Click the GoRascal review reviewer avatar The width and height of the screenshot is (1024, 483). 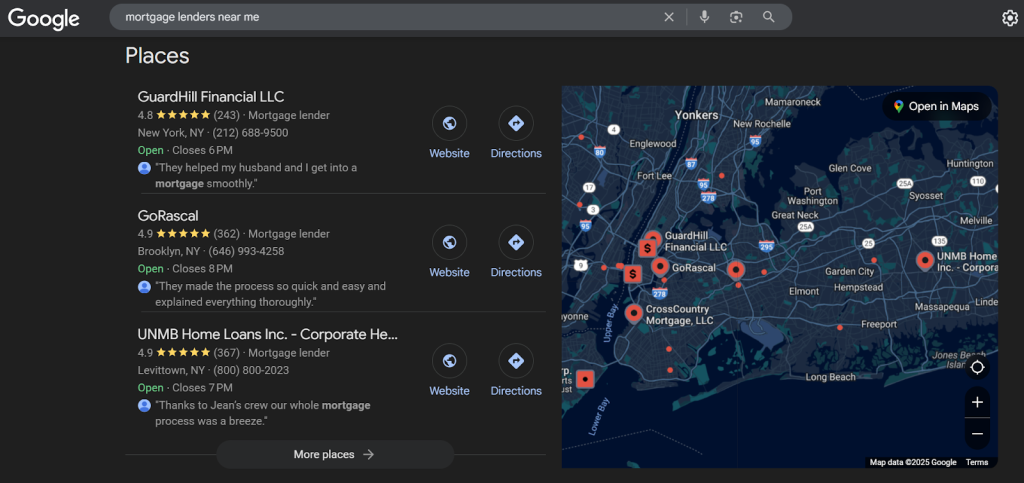pyautogui.click(x=144, y=287)
